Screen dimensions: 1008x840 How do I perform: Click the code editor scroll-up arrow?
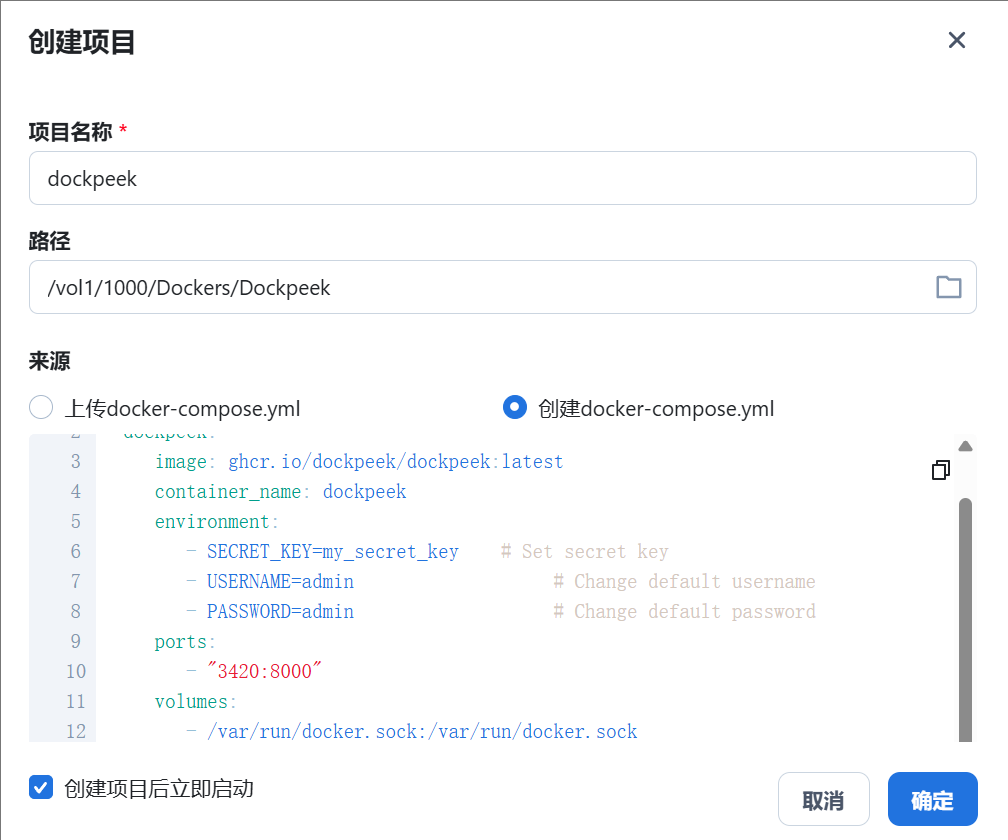965,446
